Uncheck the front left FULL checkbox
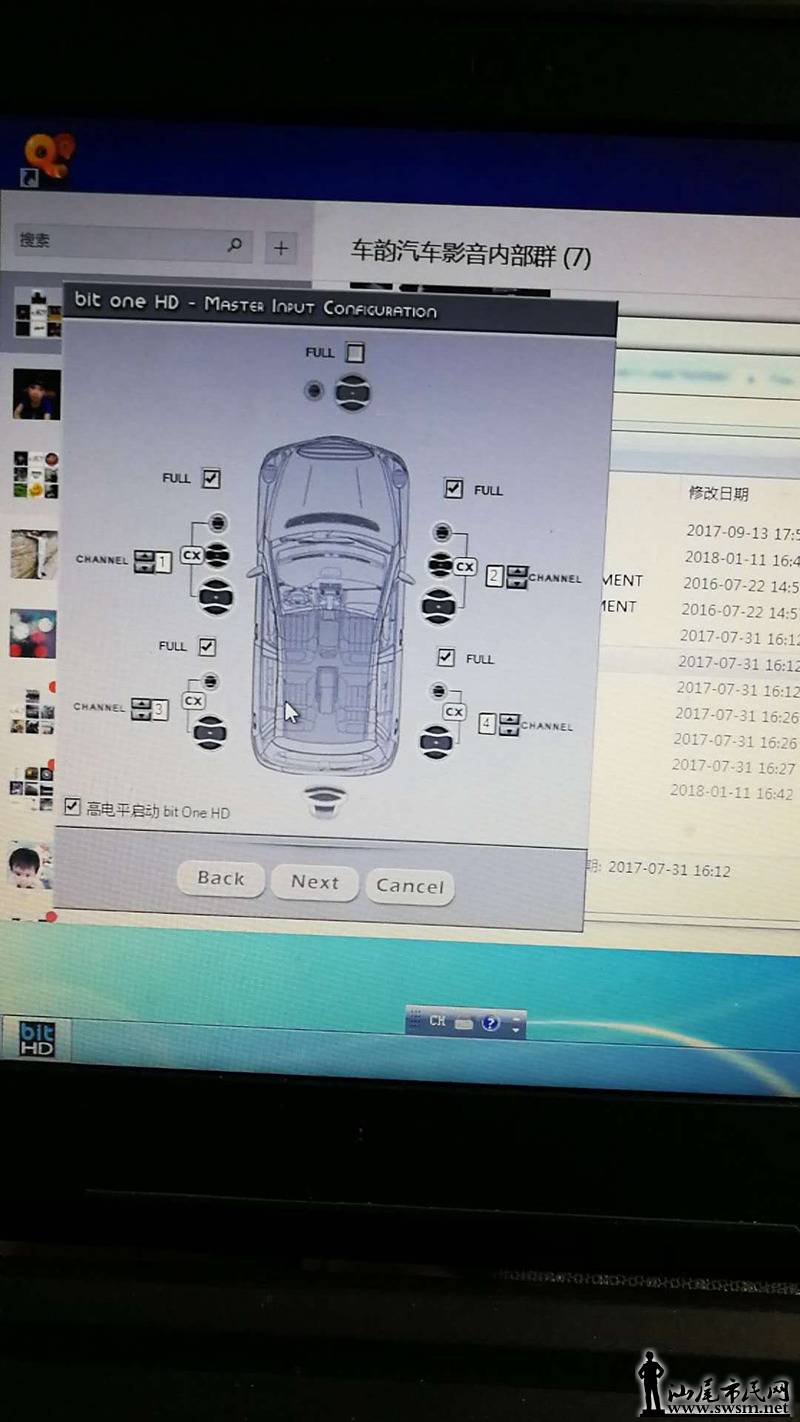 tap(211, 478)
